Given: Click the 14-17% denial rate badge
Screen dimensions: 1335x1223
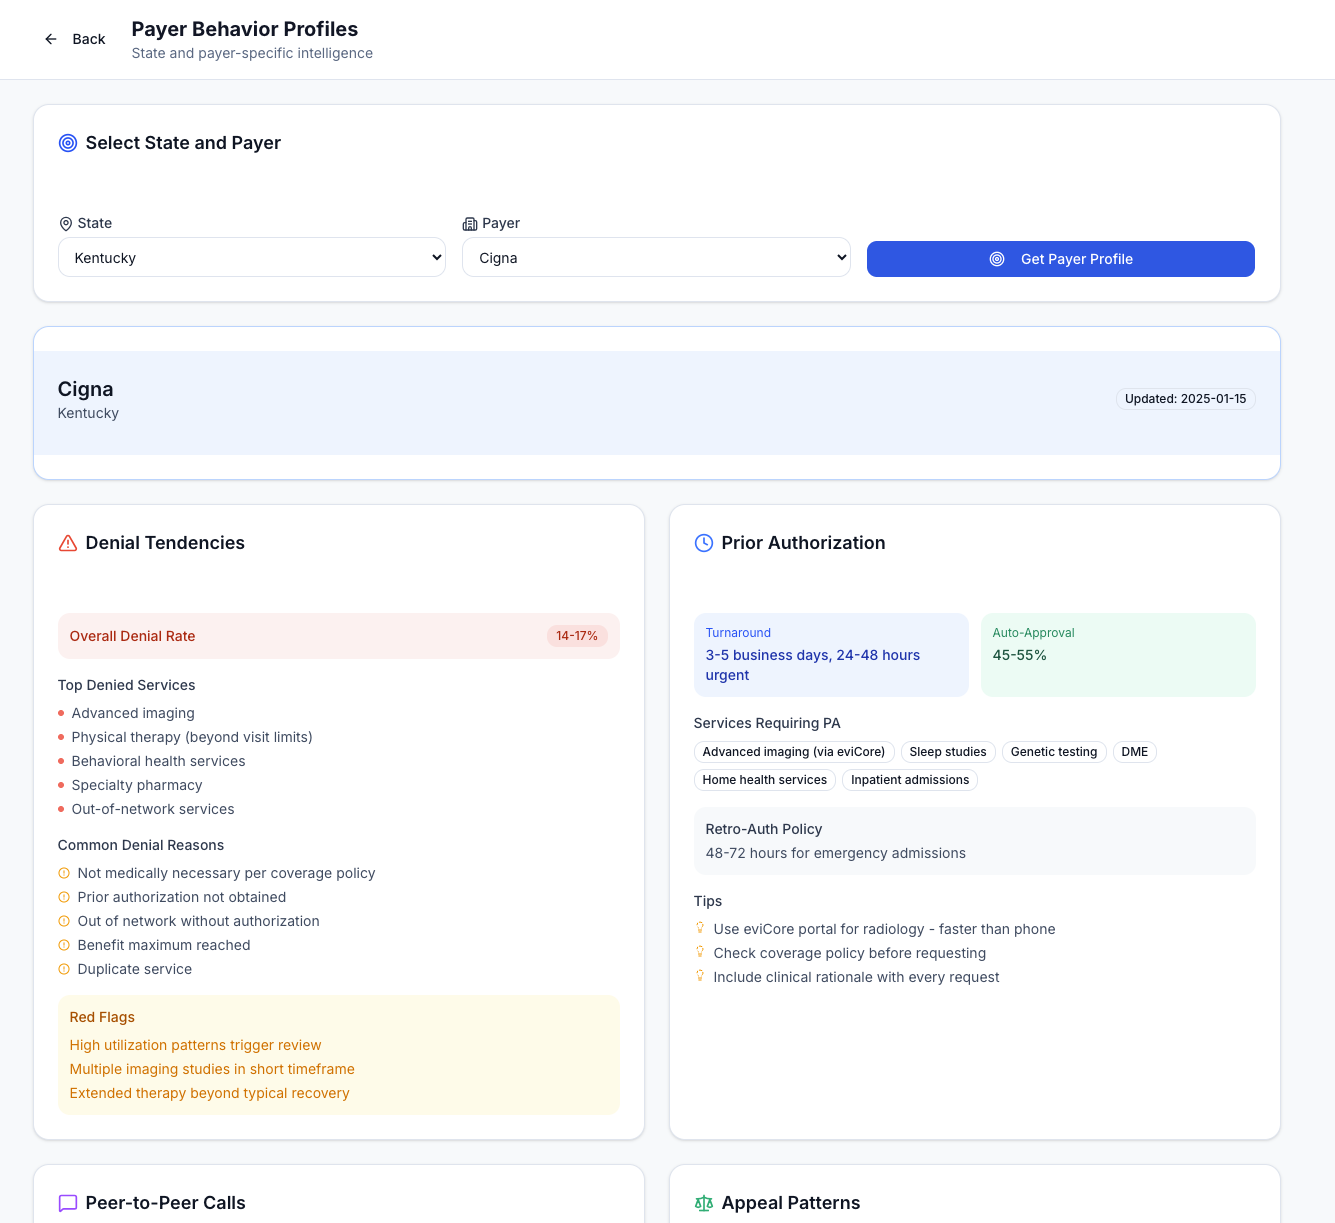Looking at the screenshot, I should point(577,636).
